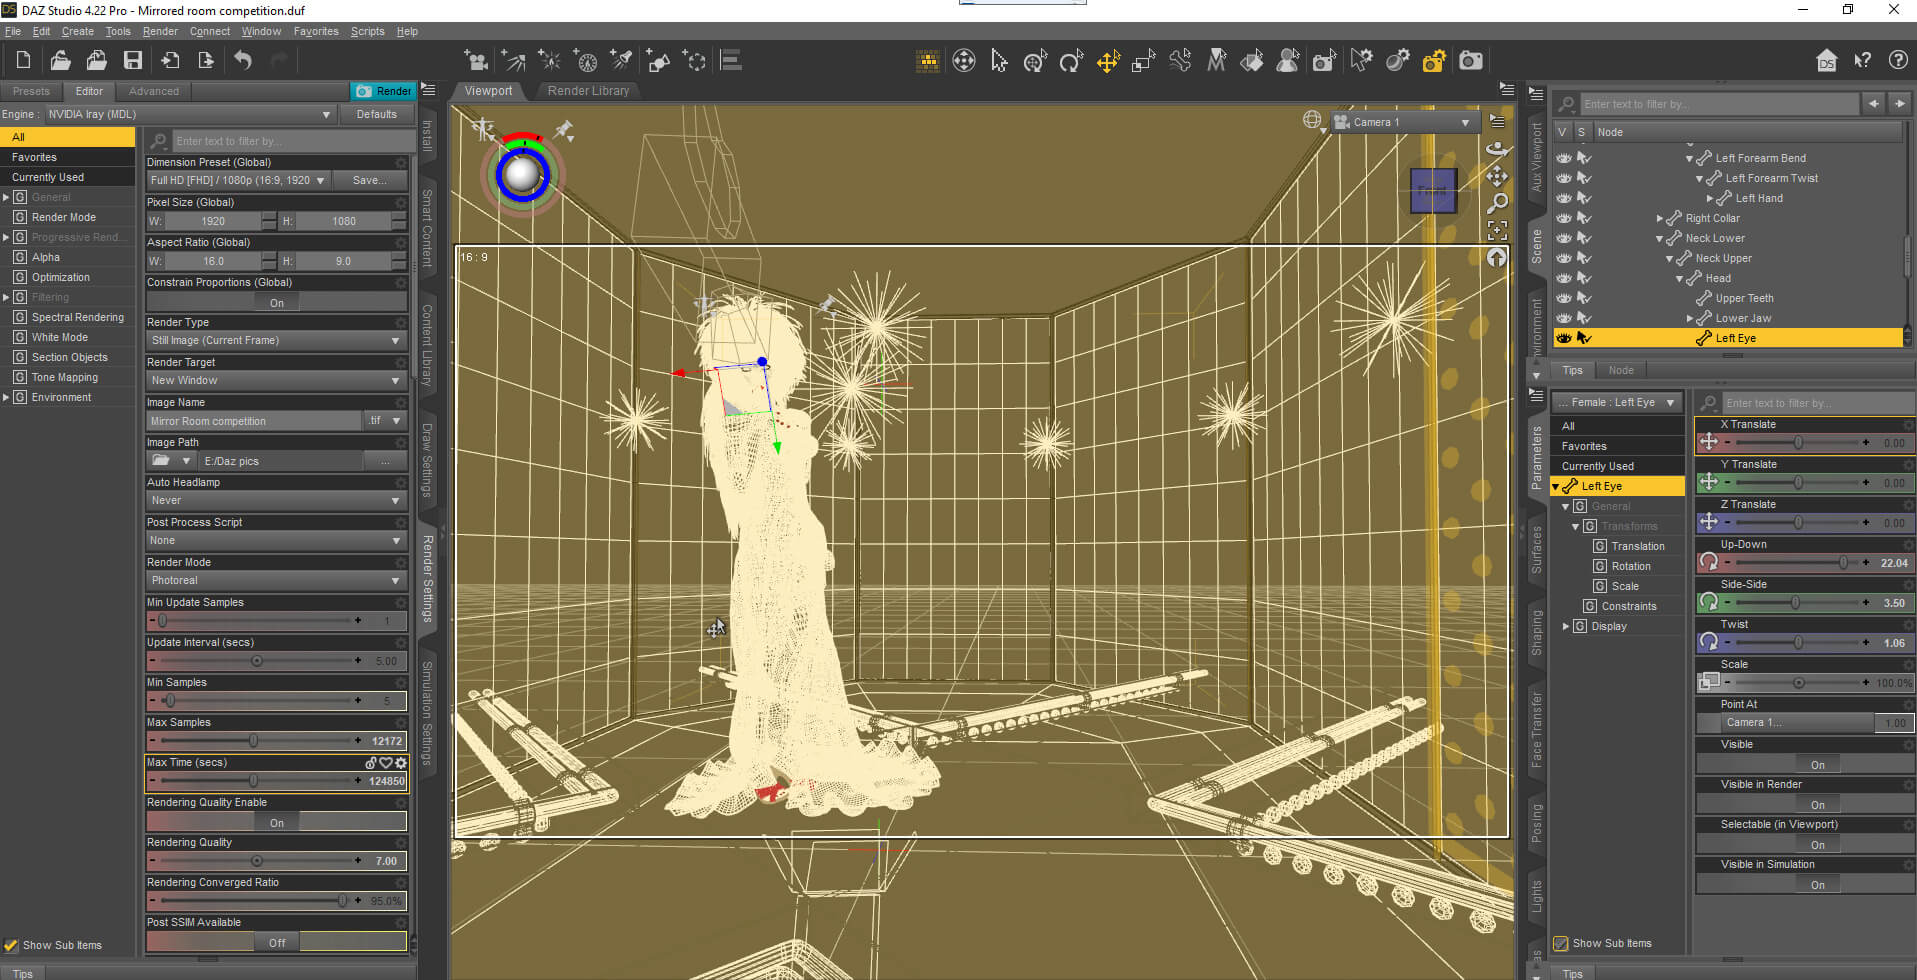Click the Save scene floppy disk icon
The image size is (1917, 980).
click(133, 60)
